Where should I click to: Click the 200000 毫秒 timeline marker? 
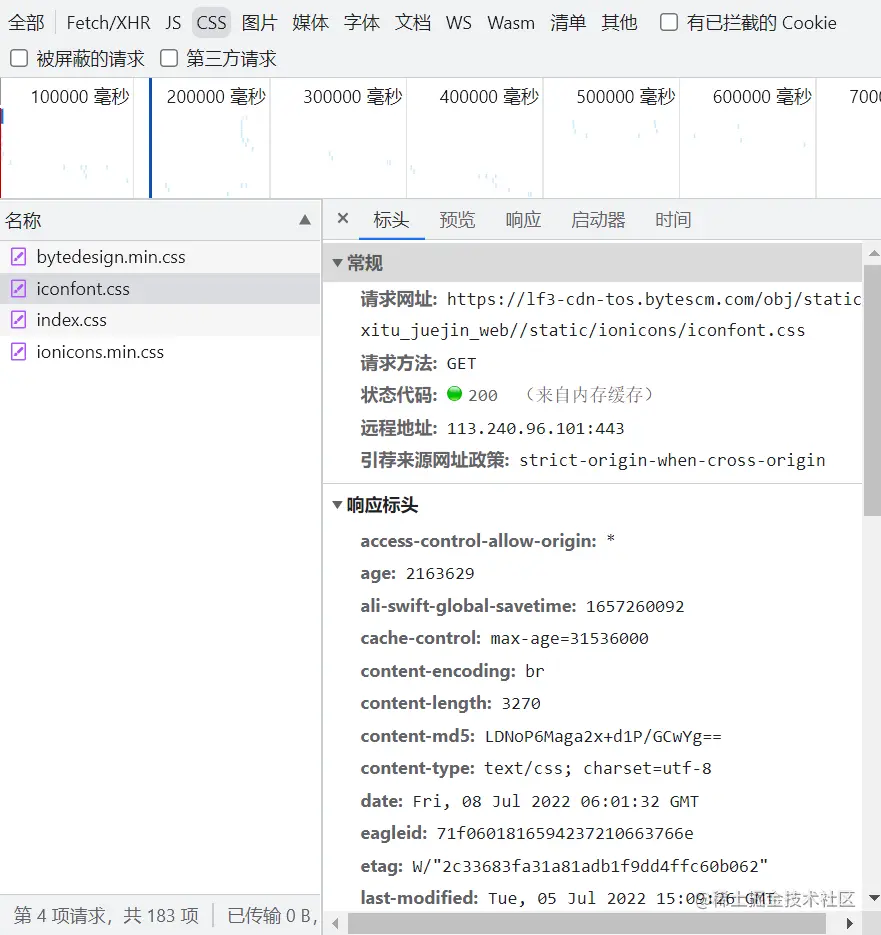216,97
